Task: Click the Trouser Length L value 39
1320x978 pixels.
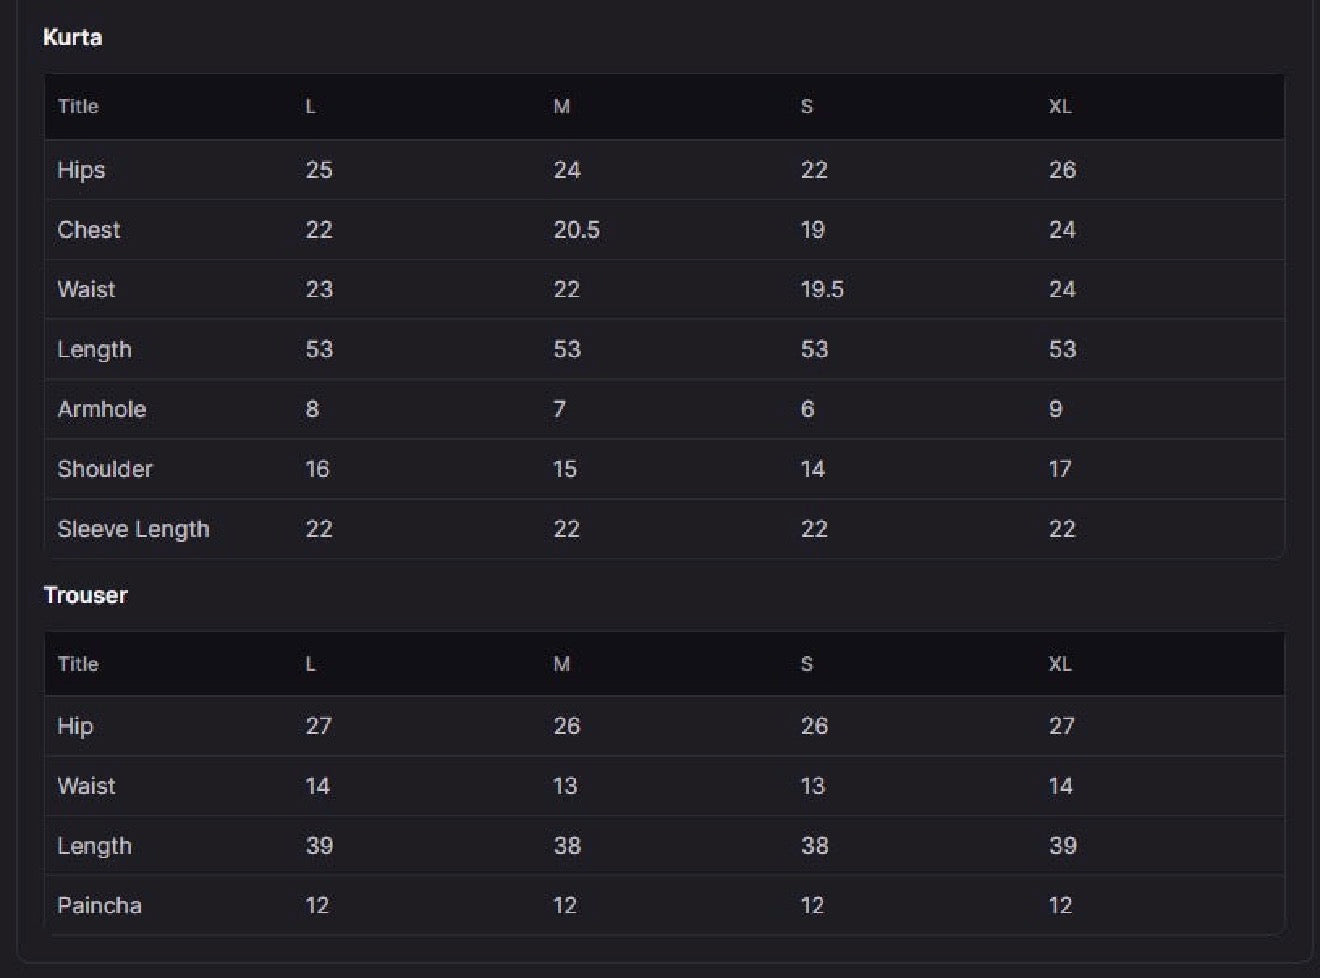Action: point(319,846)
